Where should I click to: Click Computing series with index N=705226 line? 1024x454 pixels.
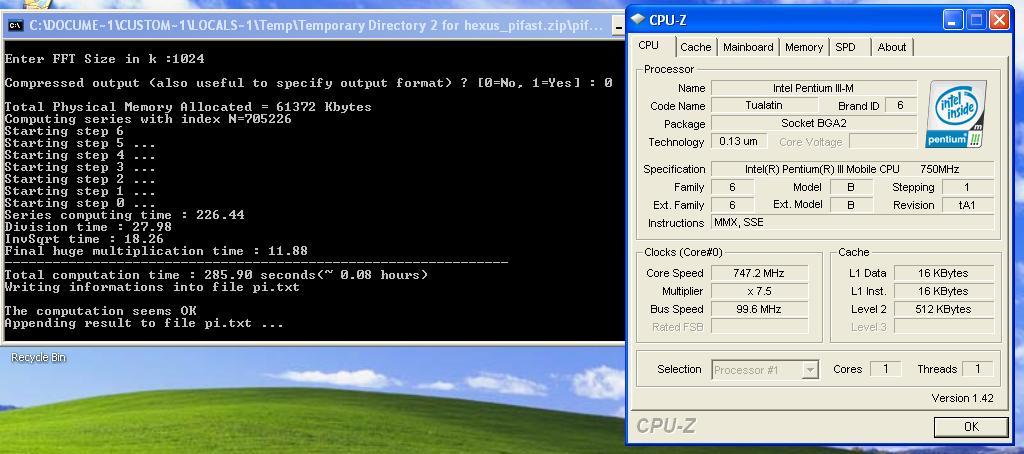148,119
